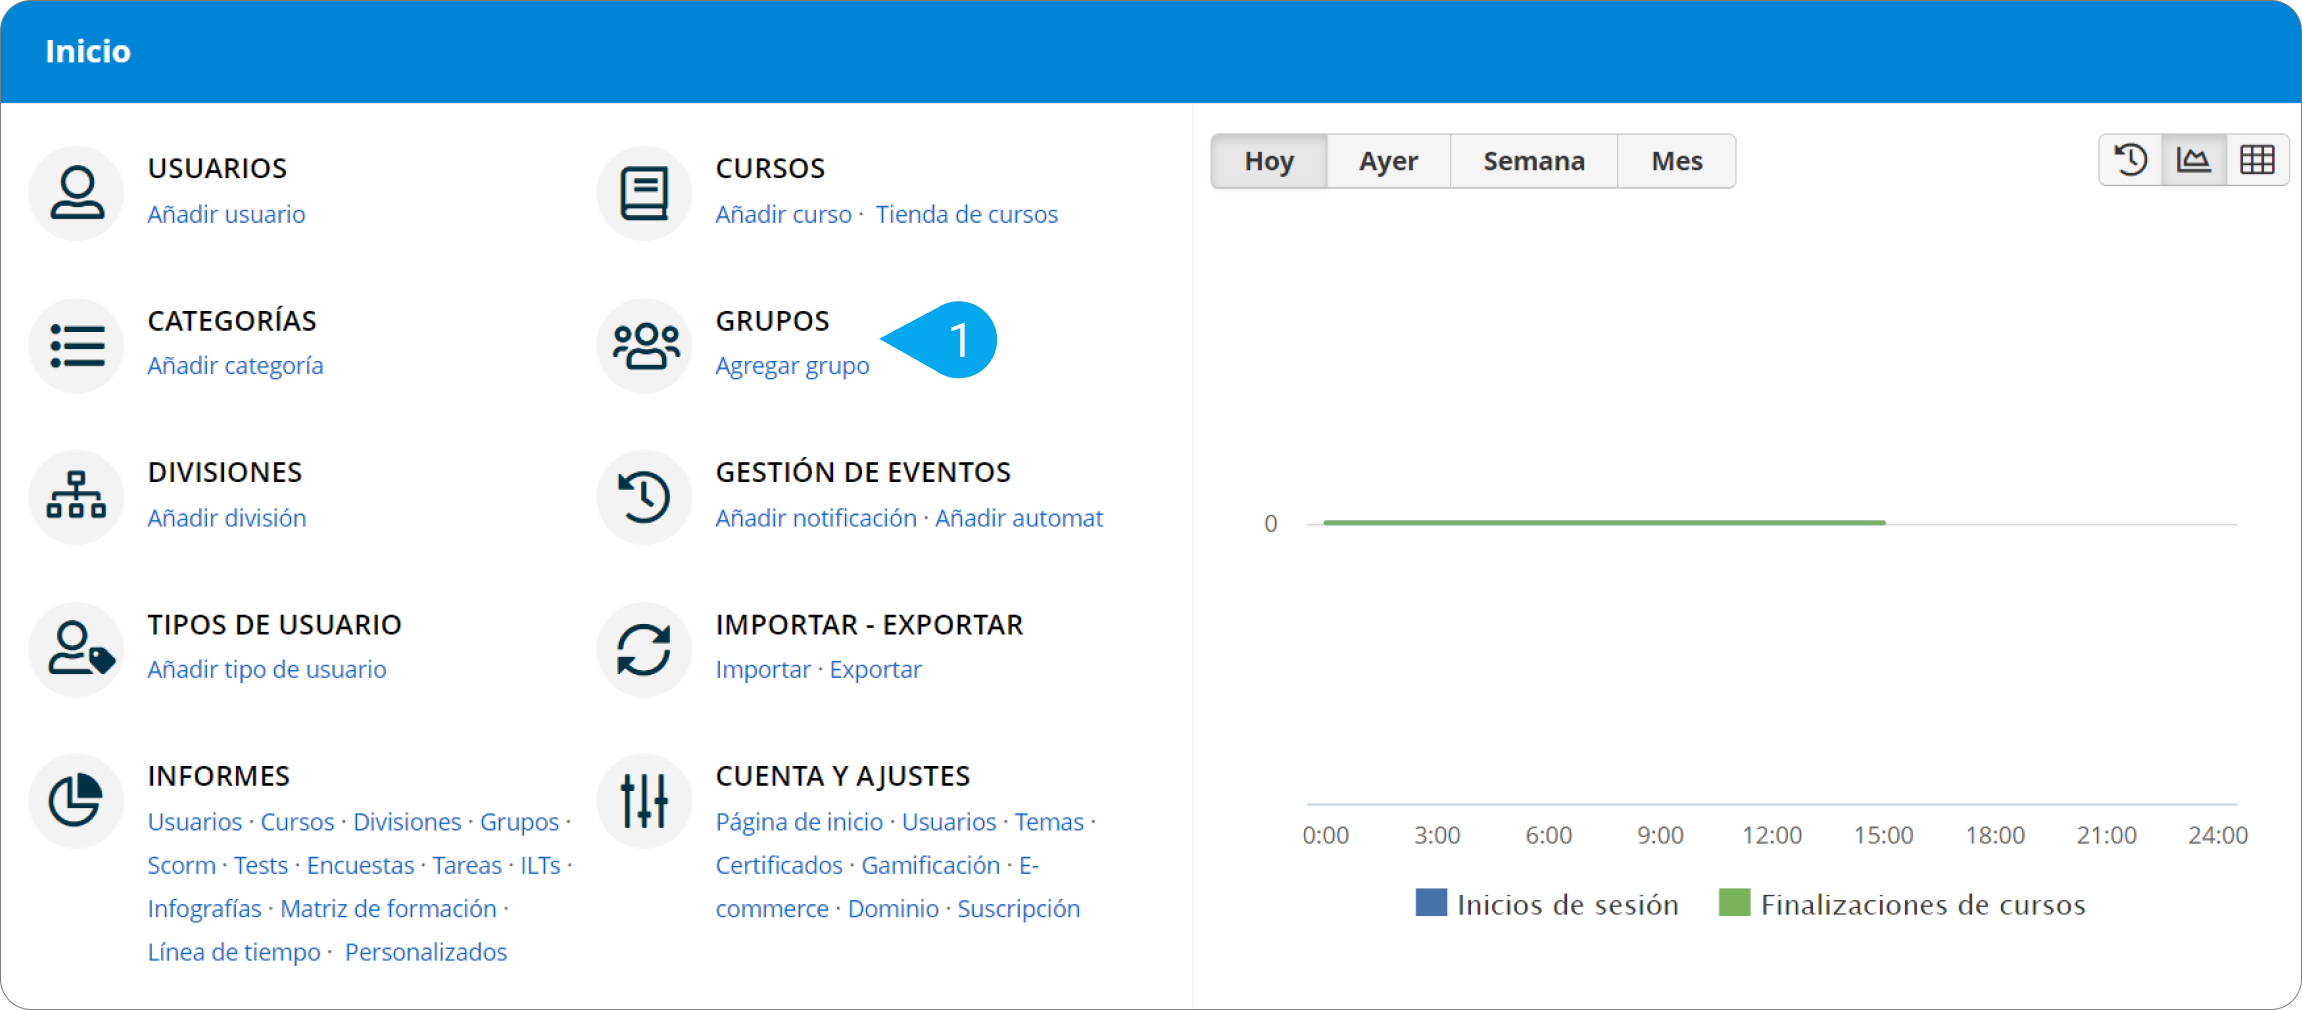This screenshot has width=2302, height=1010.
Task: Open the Gestión de eventos clock icon
Action: tap(645, 497)
